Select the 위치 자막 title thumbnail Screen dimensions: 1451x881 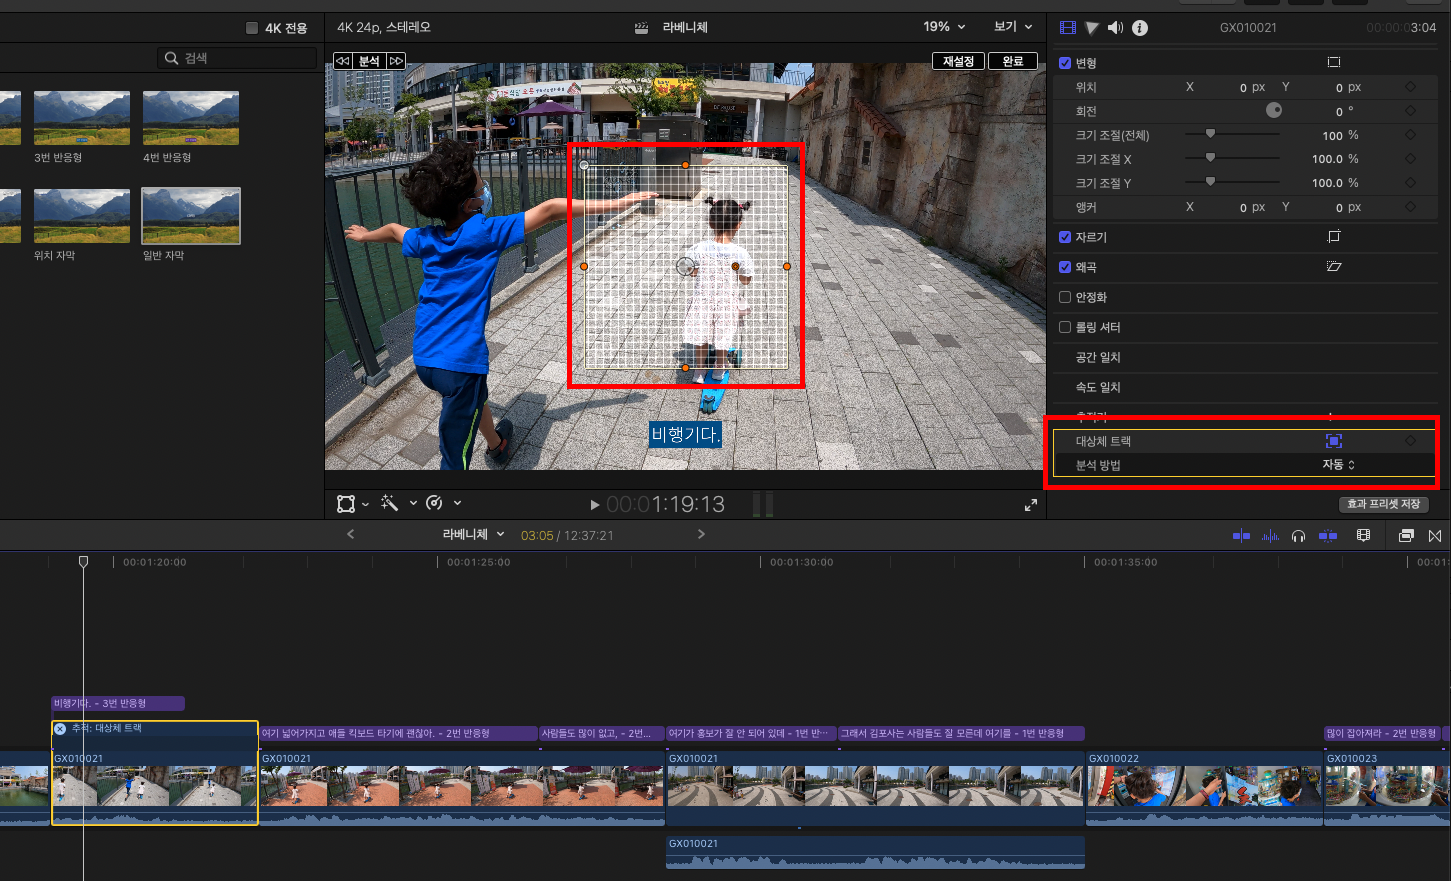[82, 216]
